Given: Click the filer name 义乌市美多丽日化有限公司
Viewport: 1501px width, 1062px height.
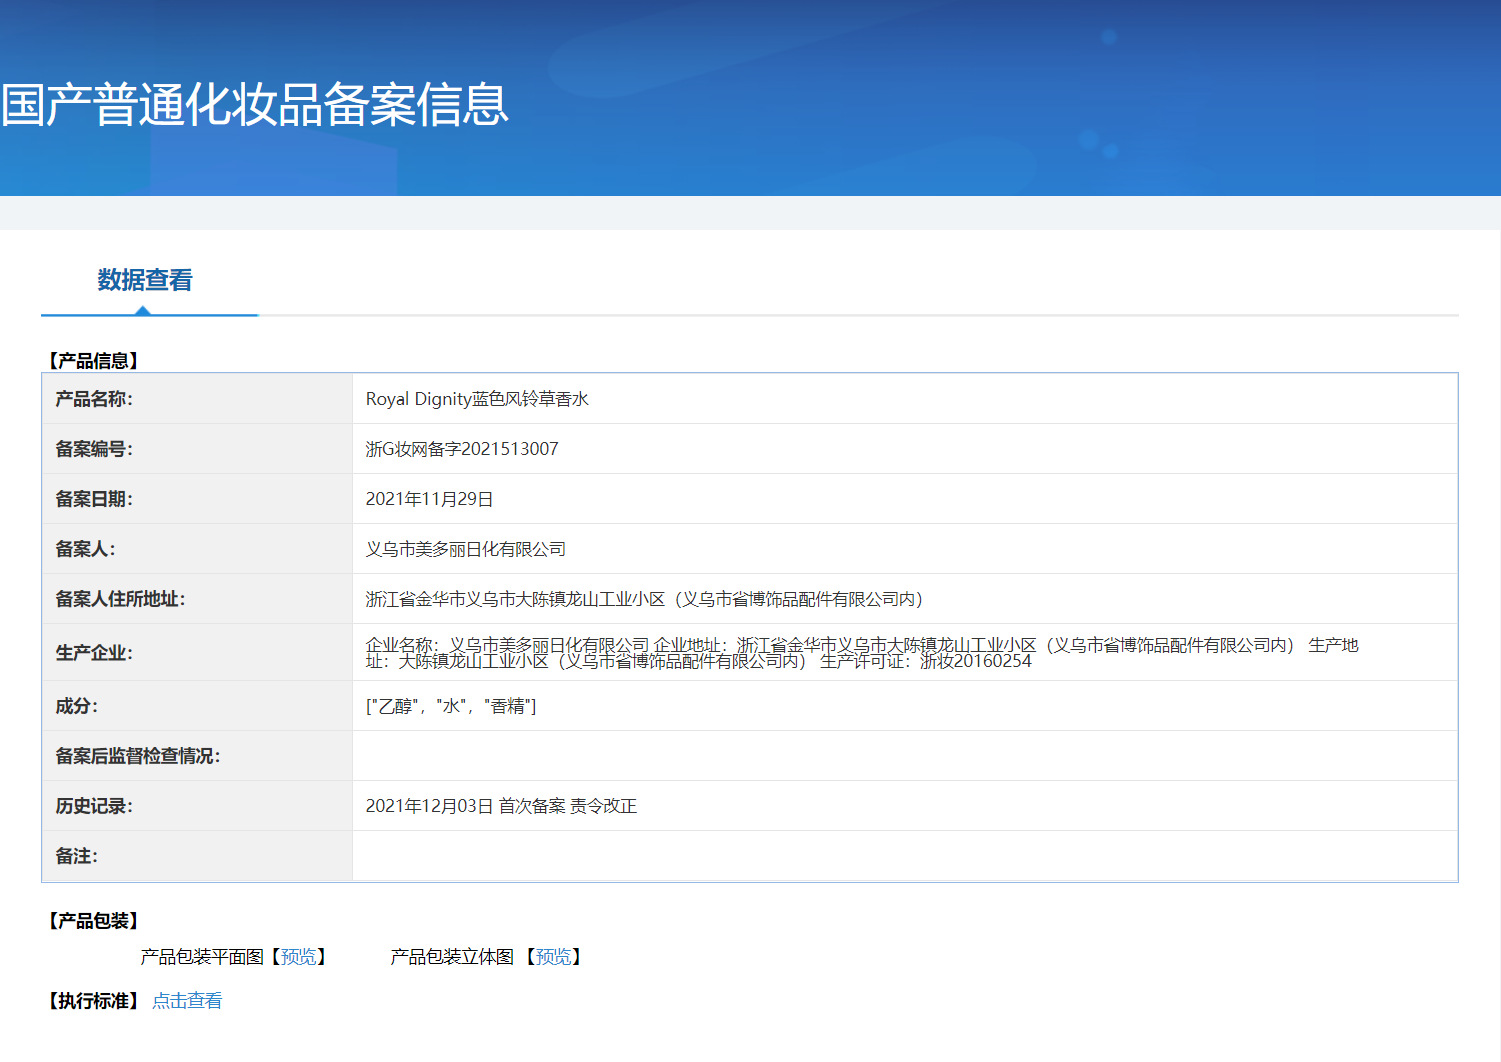Looking at the screenshot, I should click(x=465, y=549).
